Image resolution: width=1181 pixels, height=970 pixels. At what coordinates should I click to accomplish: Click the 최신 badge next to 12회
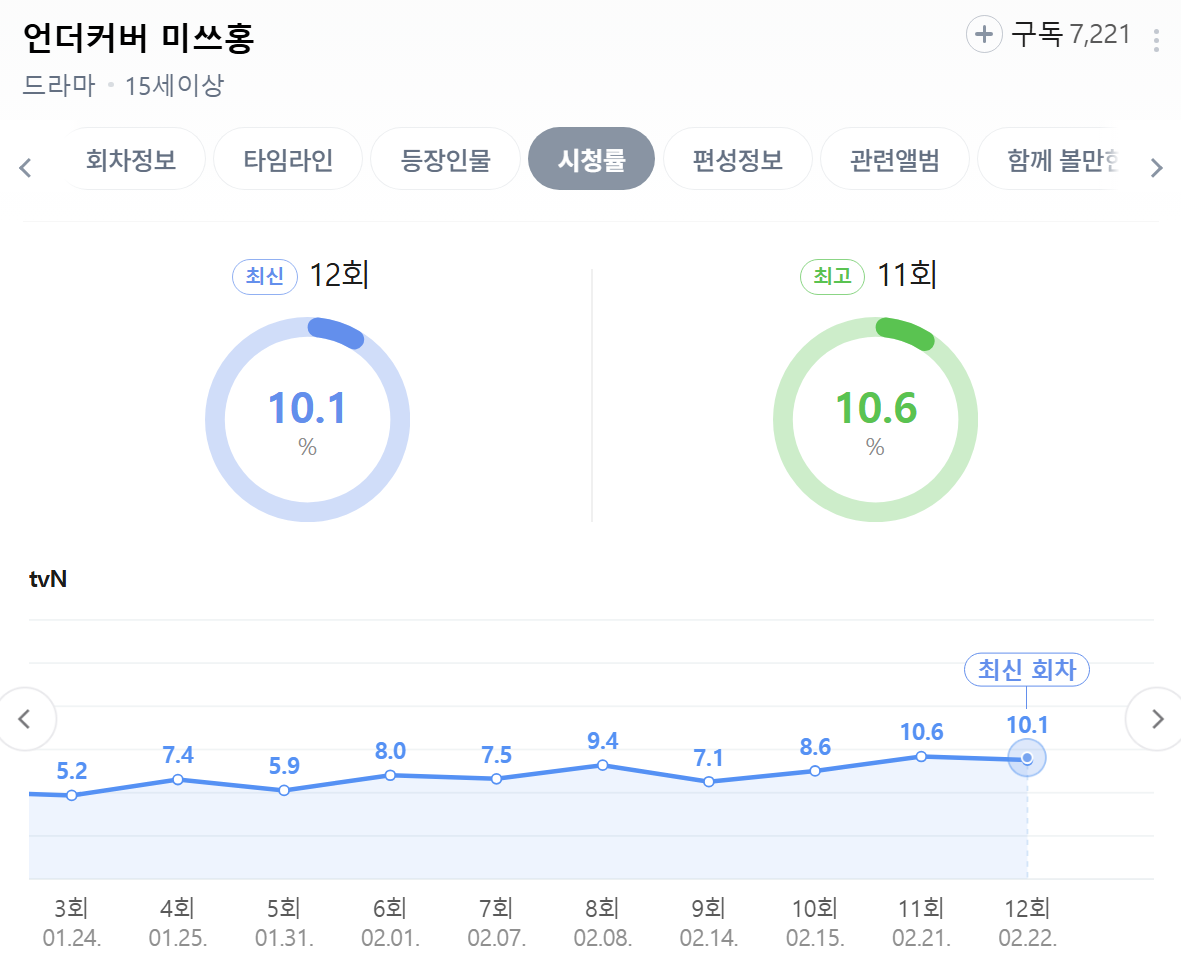pos(264,277)
